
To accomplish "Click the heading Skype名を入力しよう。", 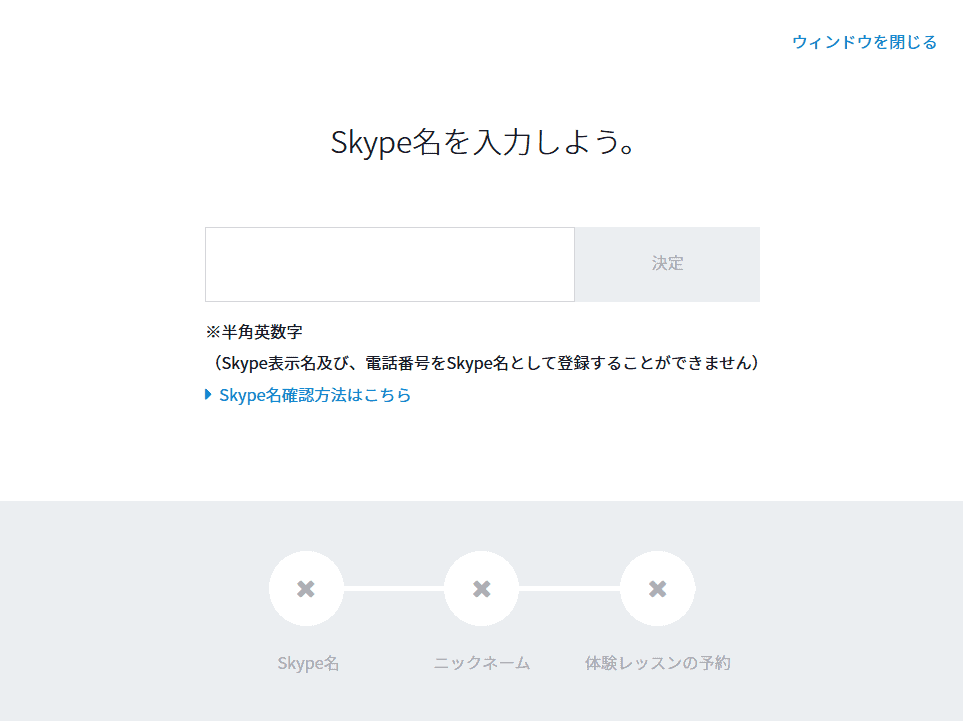I will click(x=483, y=142).
